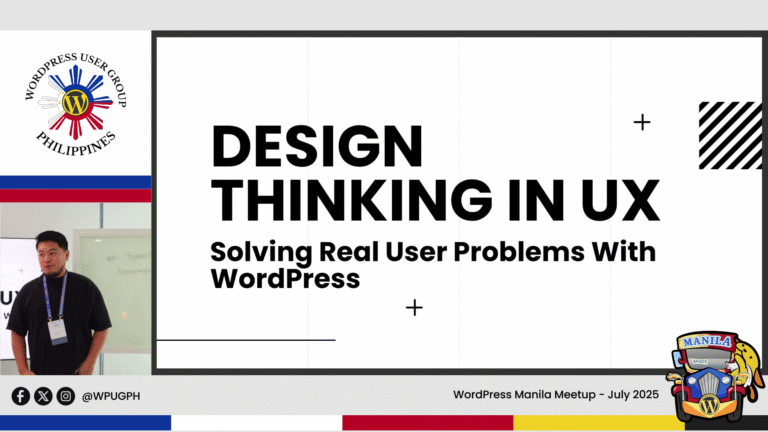Click the 'WordPress Manila Meetup - July 2025' text
The height and width of the screenshot is (432, 768).
pyautogui.click(x=555, y=395)
